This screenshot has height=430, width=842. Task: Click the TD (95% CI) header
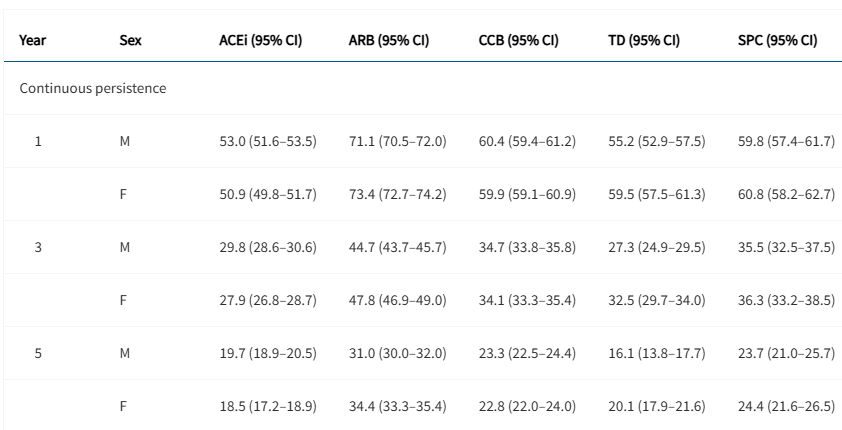644,41
